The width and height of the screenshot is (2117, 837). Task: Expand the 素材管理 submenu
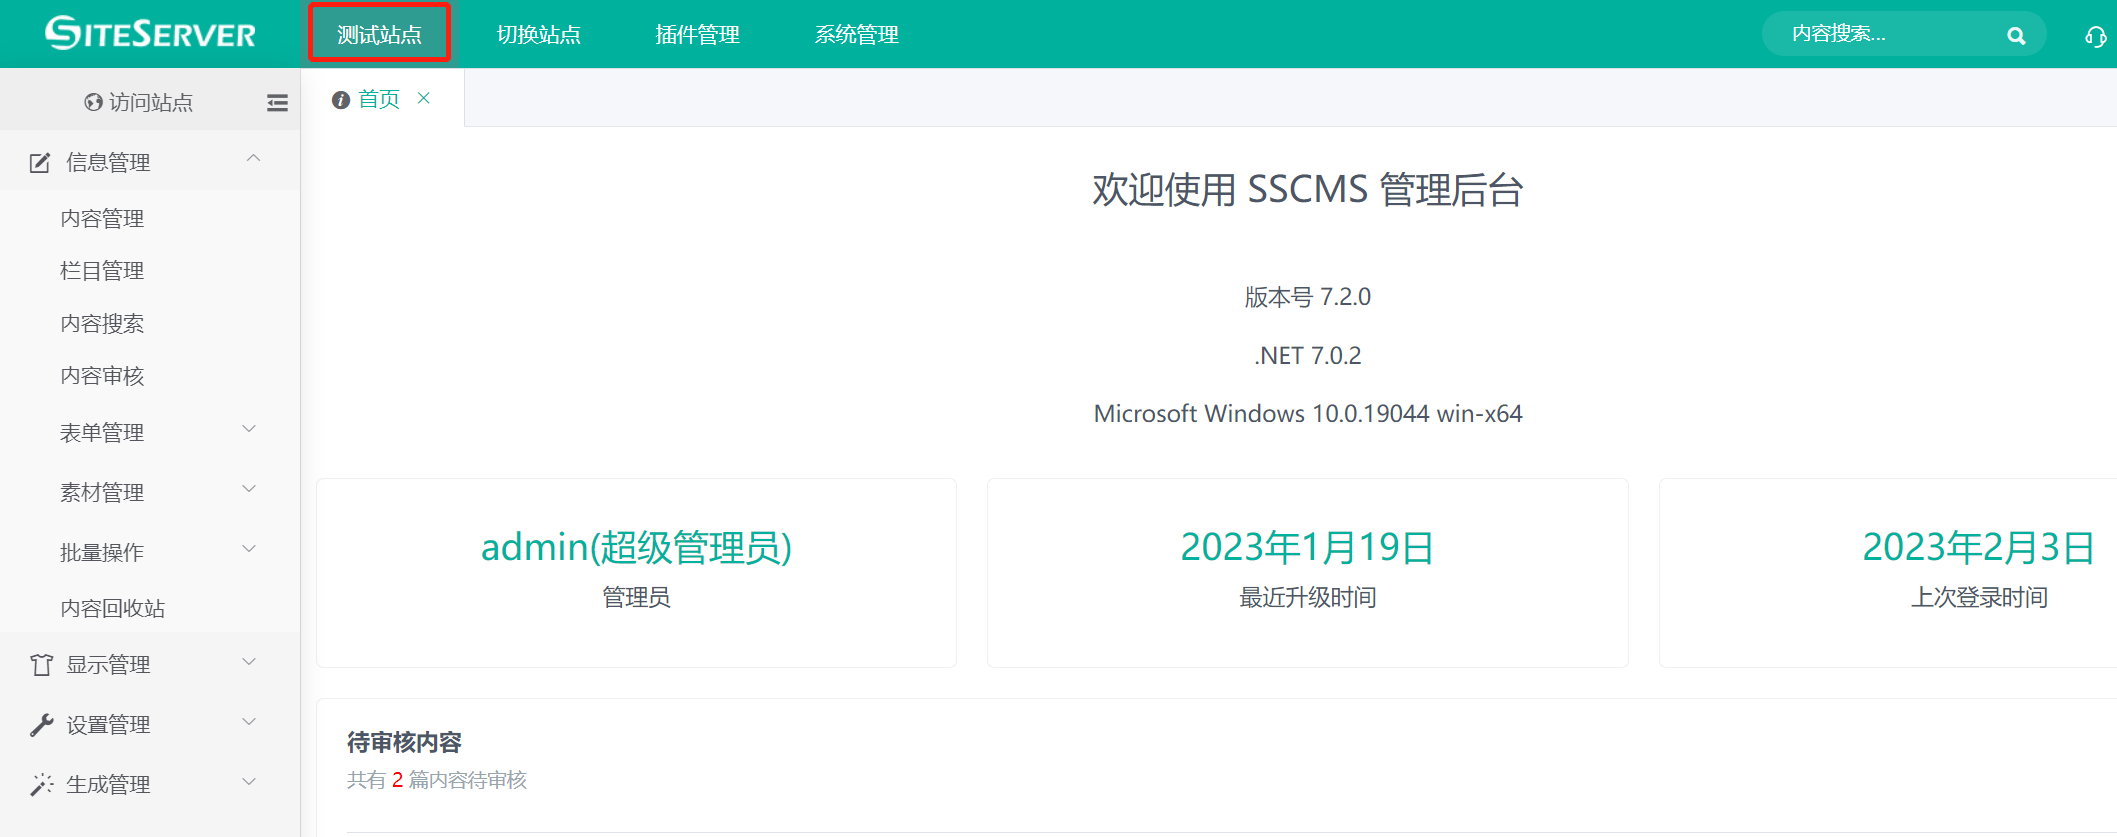(249, 490)
